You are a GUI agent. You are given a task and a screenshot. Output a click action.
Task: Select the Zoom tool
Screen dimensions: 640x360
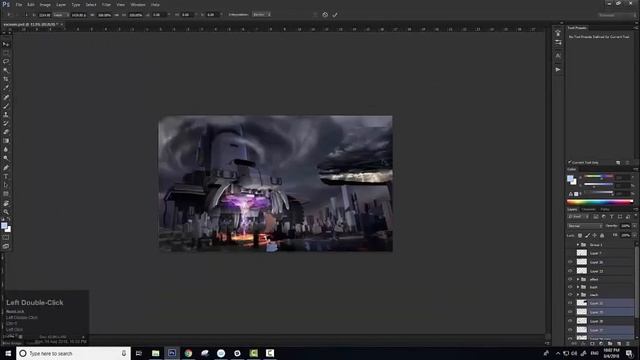6,212
